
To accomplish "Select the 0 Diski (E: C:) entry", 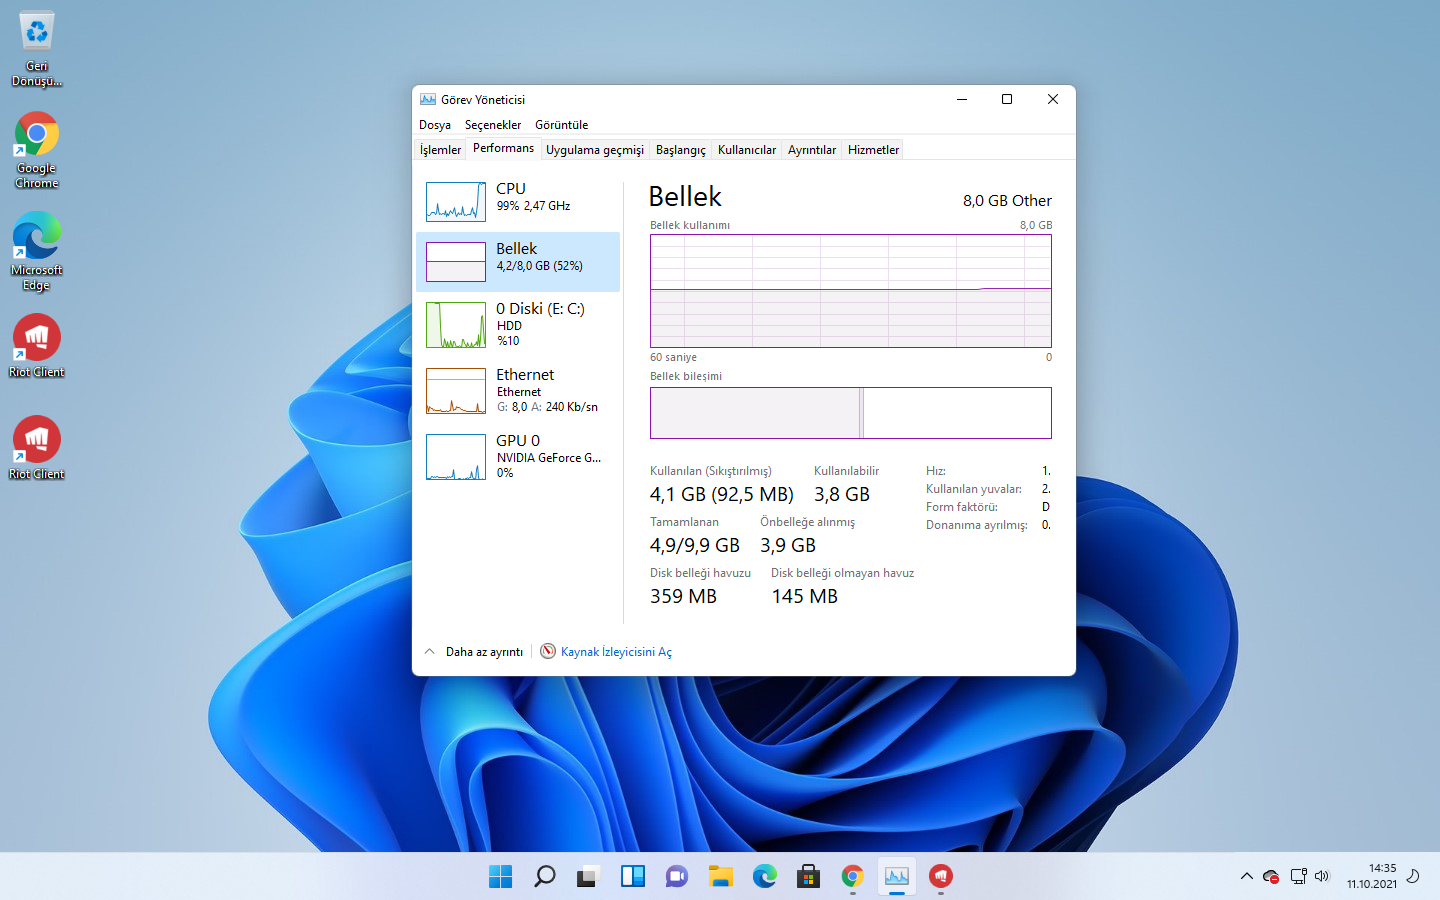I will 518,325.
